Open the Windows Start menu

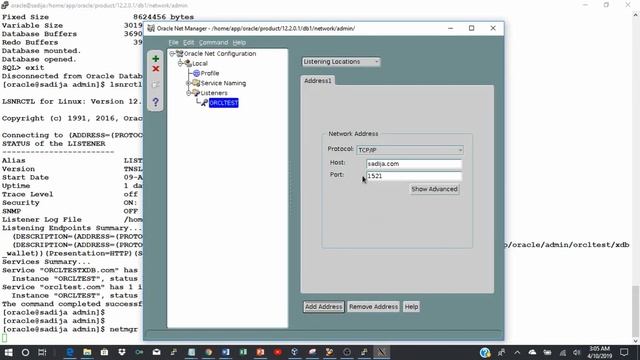8,352
